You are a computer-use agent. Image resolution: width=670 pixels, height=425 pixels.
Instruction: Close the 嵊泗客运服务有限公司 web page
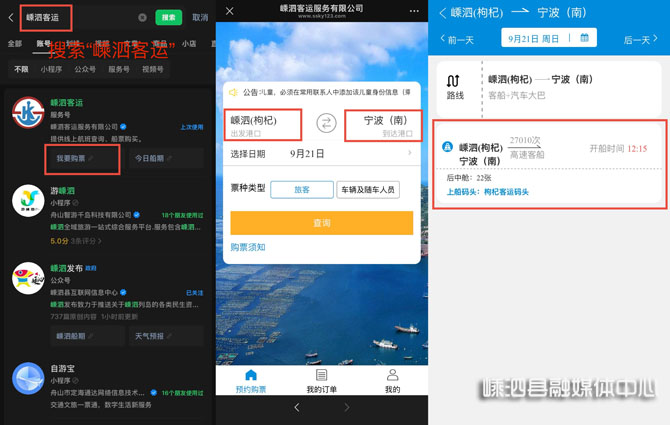[229, 11]
